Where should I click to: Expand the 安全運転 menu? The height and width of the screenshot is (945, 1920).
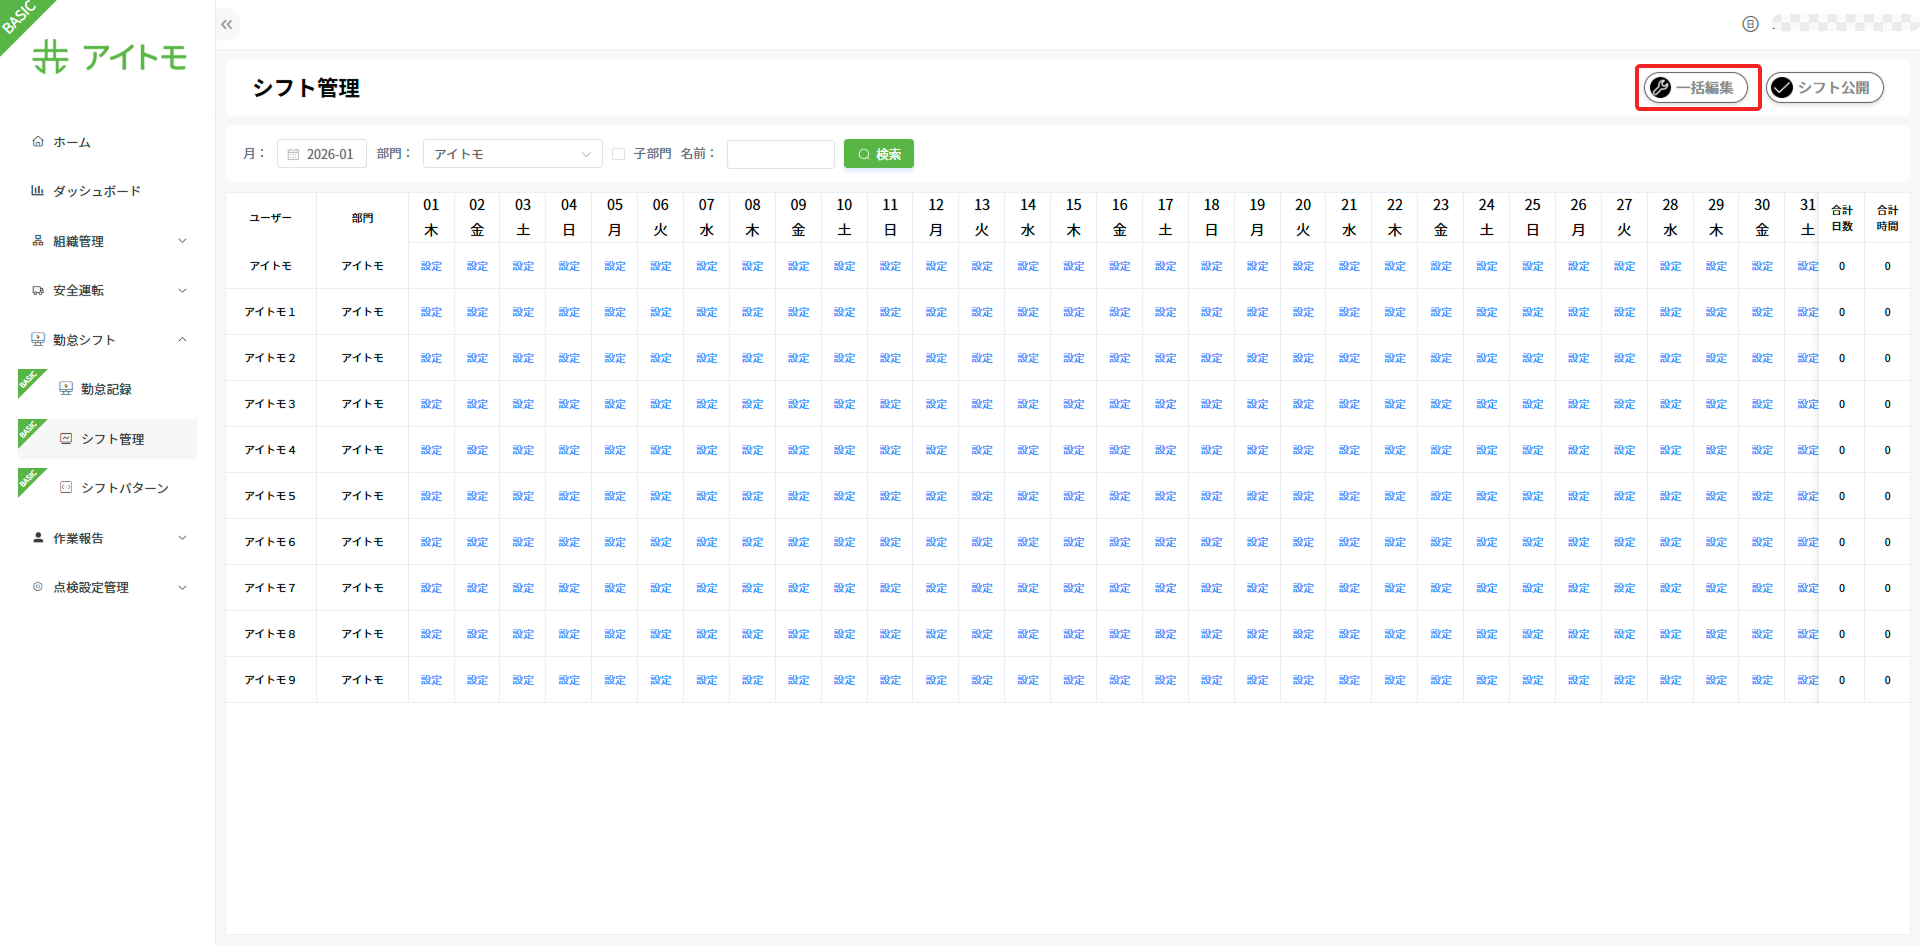point(108,291)
